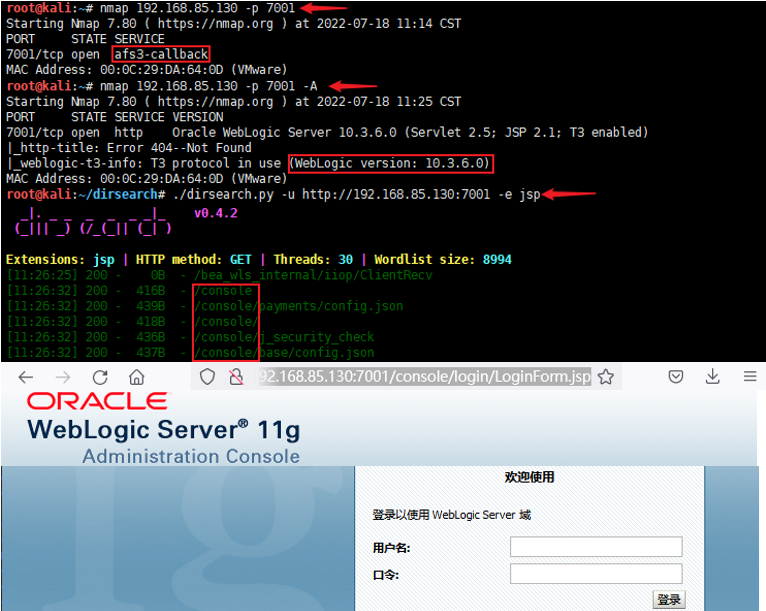Reload the page with the refresh icon

coord(100,377)
